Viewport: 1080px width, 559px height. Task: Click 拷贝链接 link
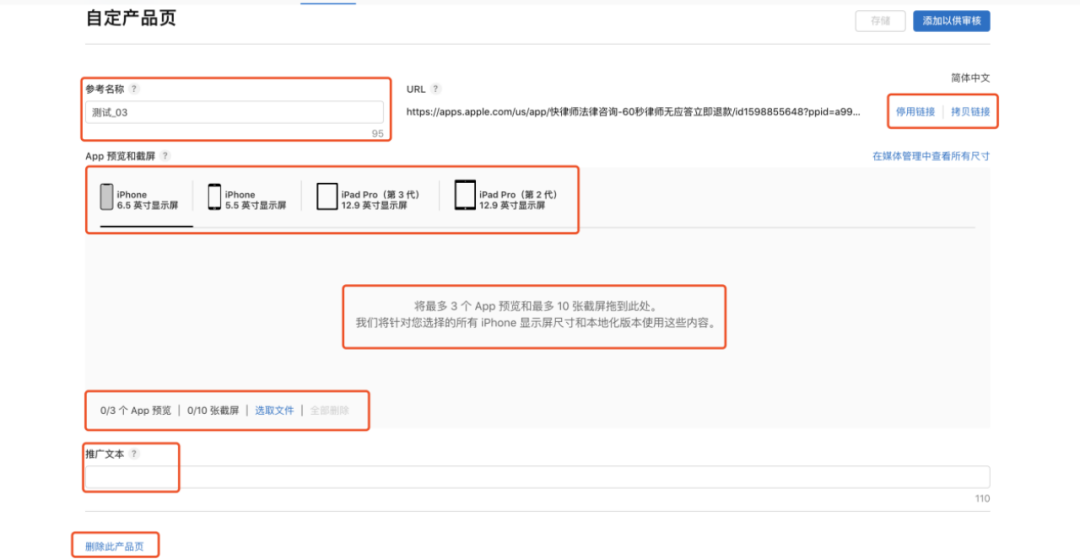pyautogui.click(x=970, y=112)
